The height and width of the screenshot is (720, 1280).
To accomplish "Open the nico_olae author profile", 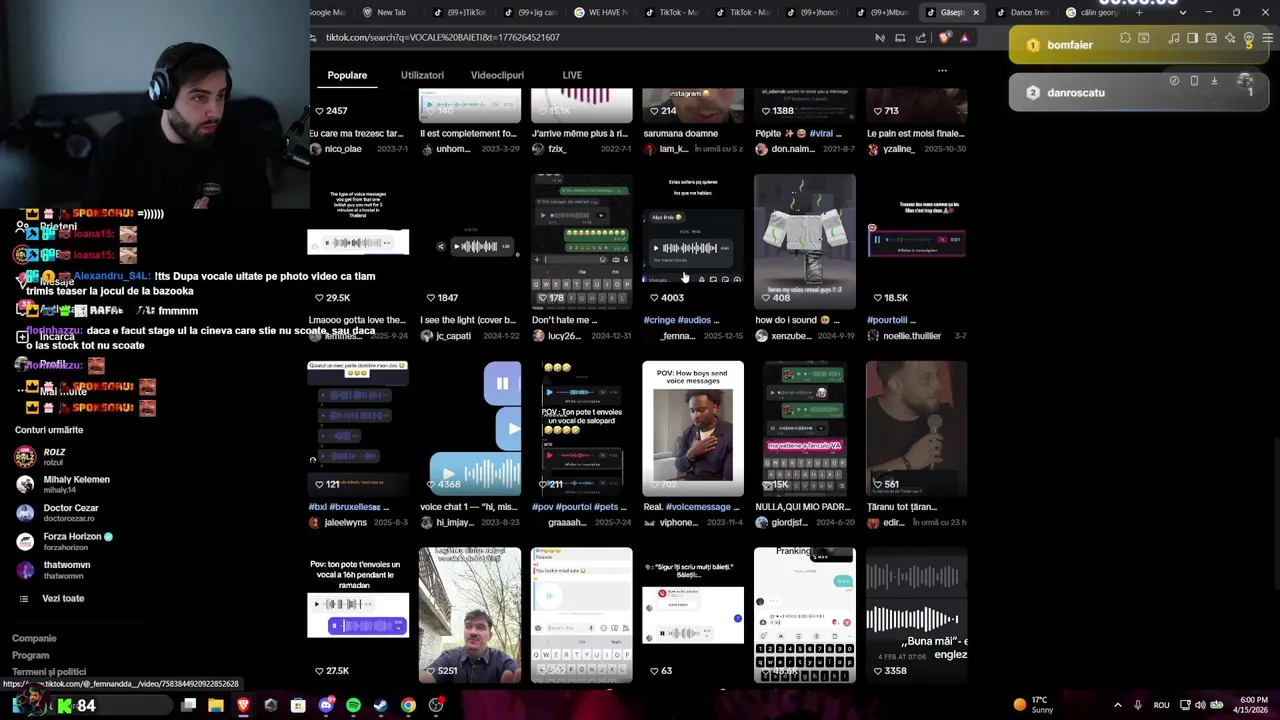I will point(342,149).
